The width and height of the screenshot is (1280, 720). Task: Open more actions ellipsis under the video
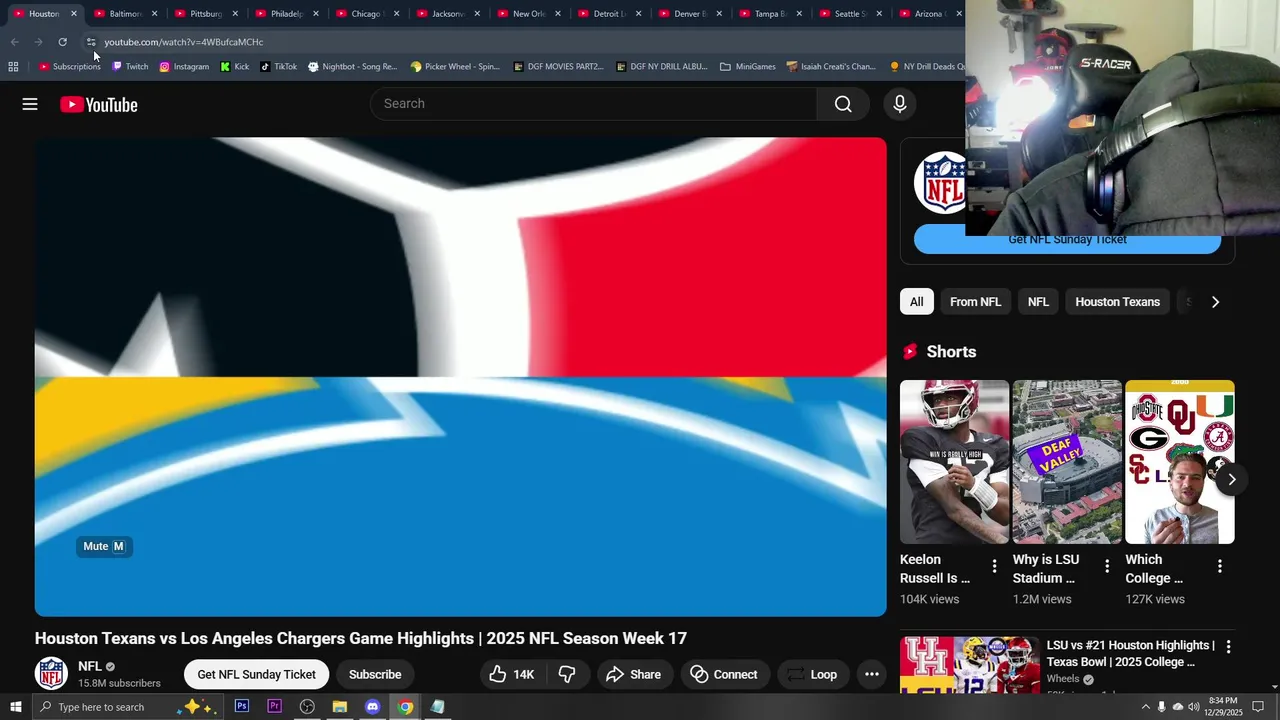pyautogui.click(x=871, y=674)
